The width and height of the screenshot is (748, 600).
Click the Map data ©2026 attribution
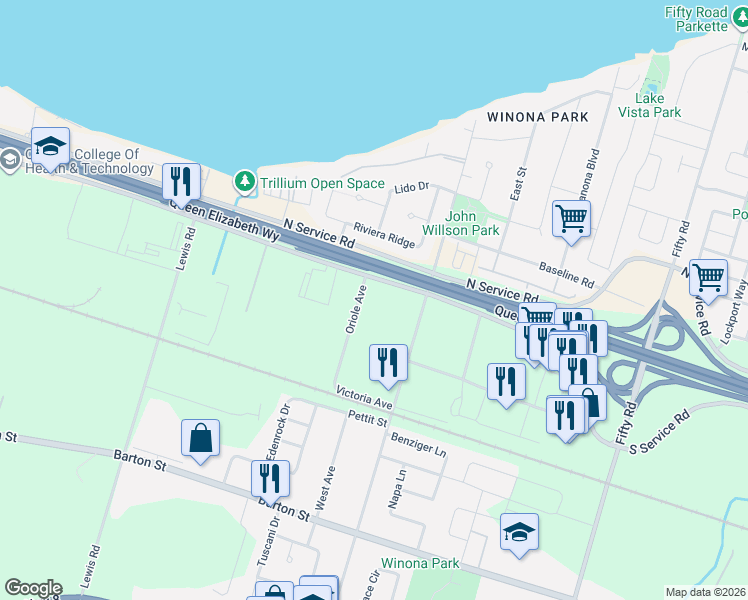pyautogui.click(x=706, y=592)
